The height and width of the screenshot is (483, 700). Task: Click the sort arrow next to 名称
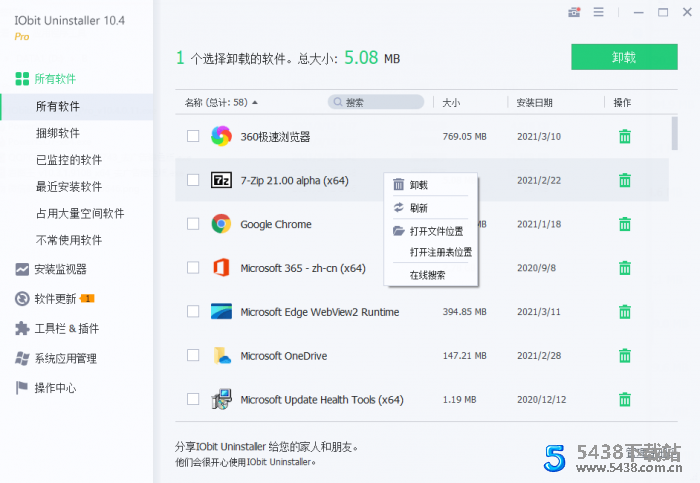pos(255,103)
